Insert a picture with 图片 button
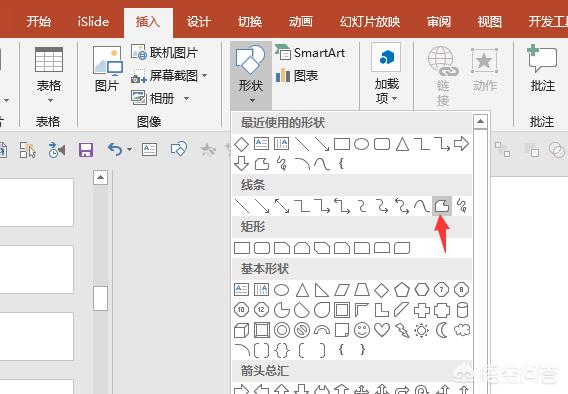 coord(107,70)
